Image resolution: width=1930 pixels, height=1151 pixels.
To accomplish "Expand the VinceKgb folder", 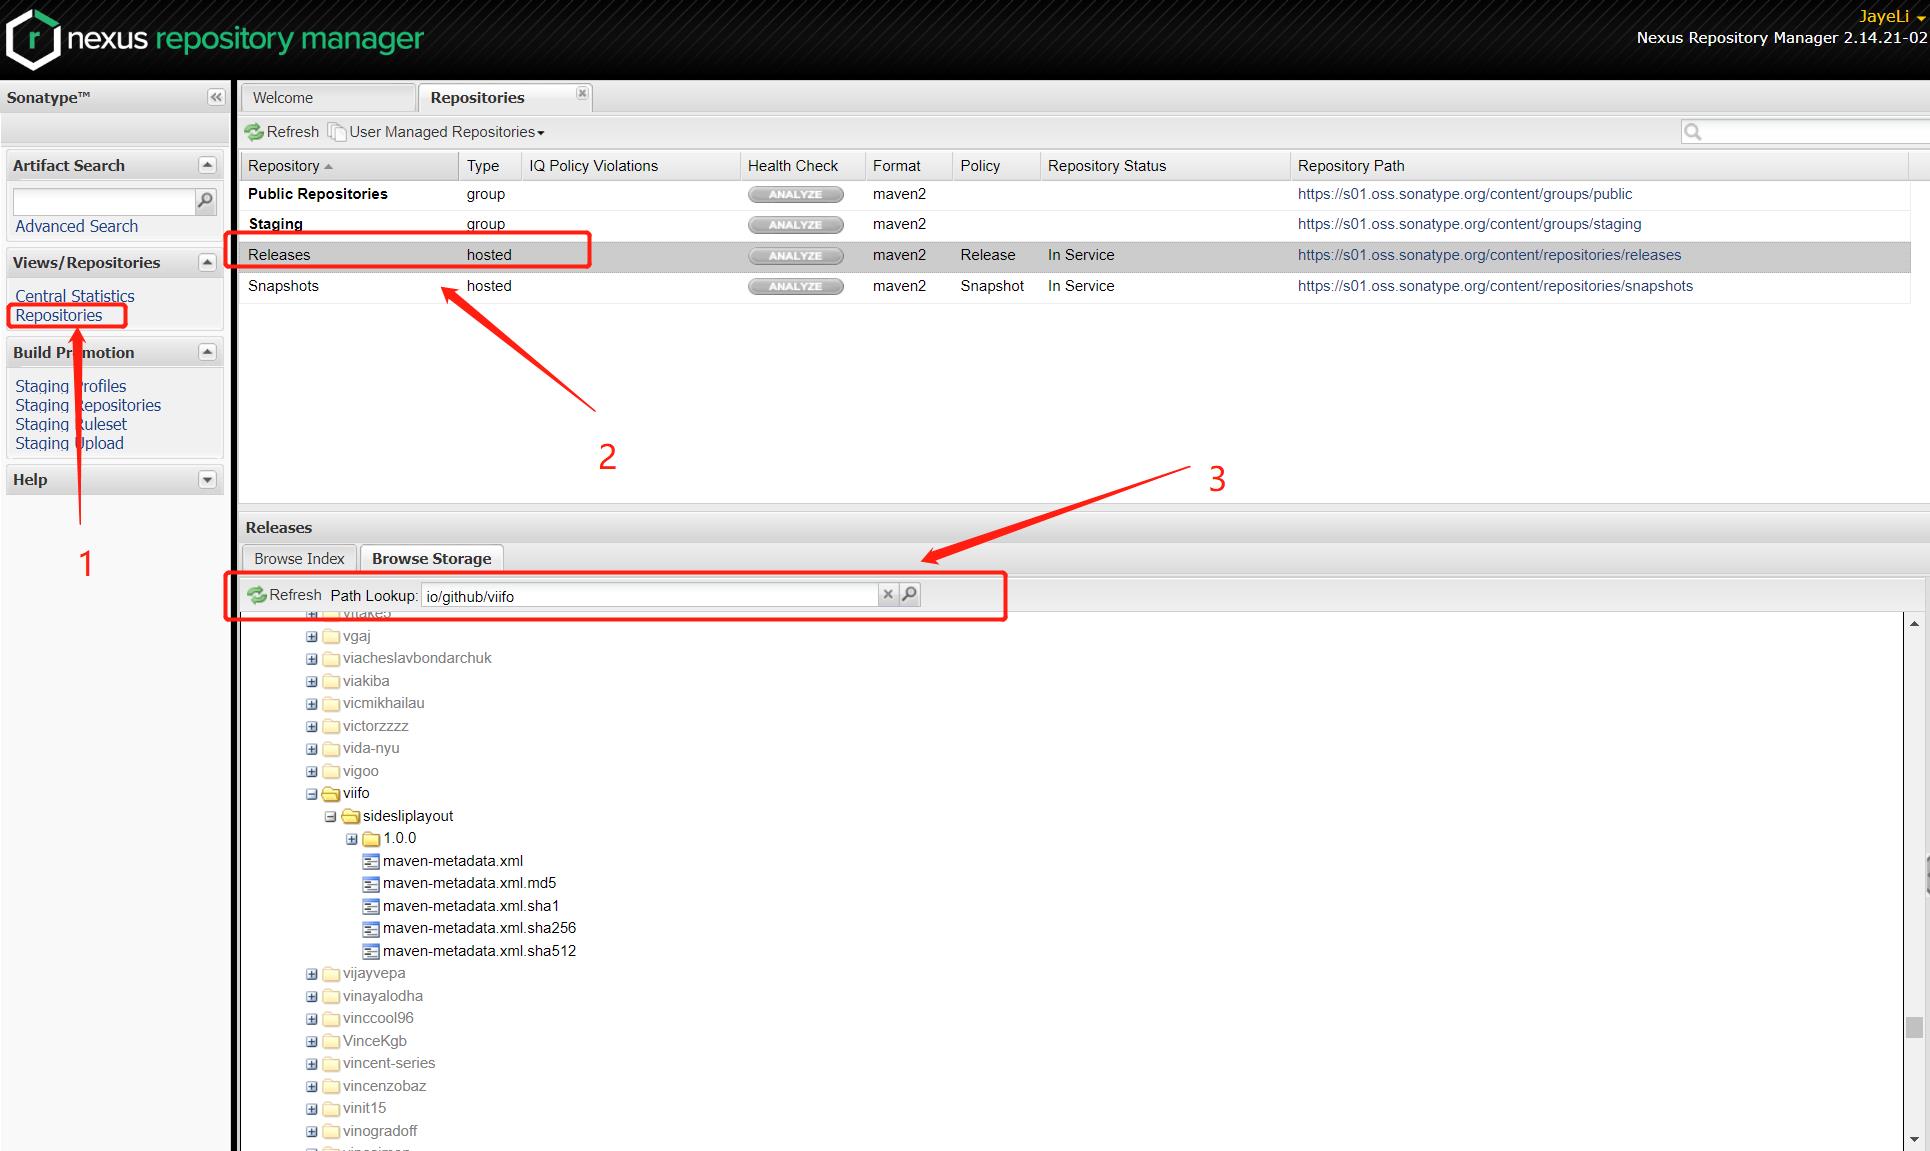I will coord(312,1041).
